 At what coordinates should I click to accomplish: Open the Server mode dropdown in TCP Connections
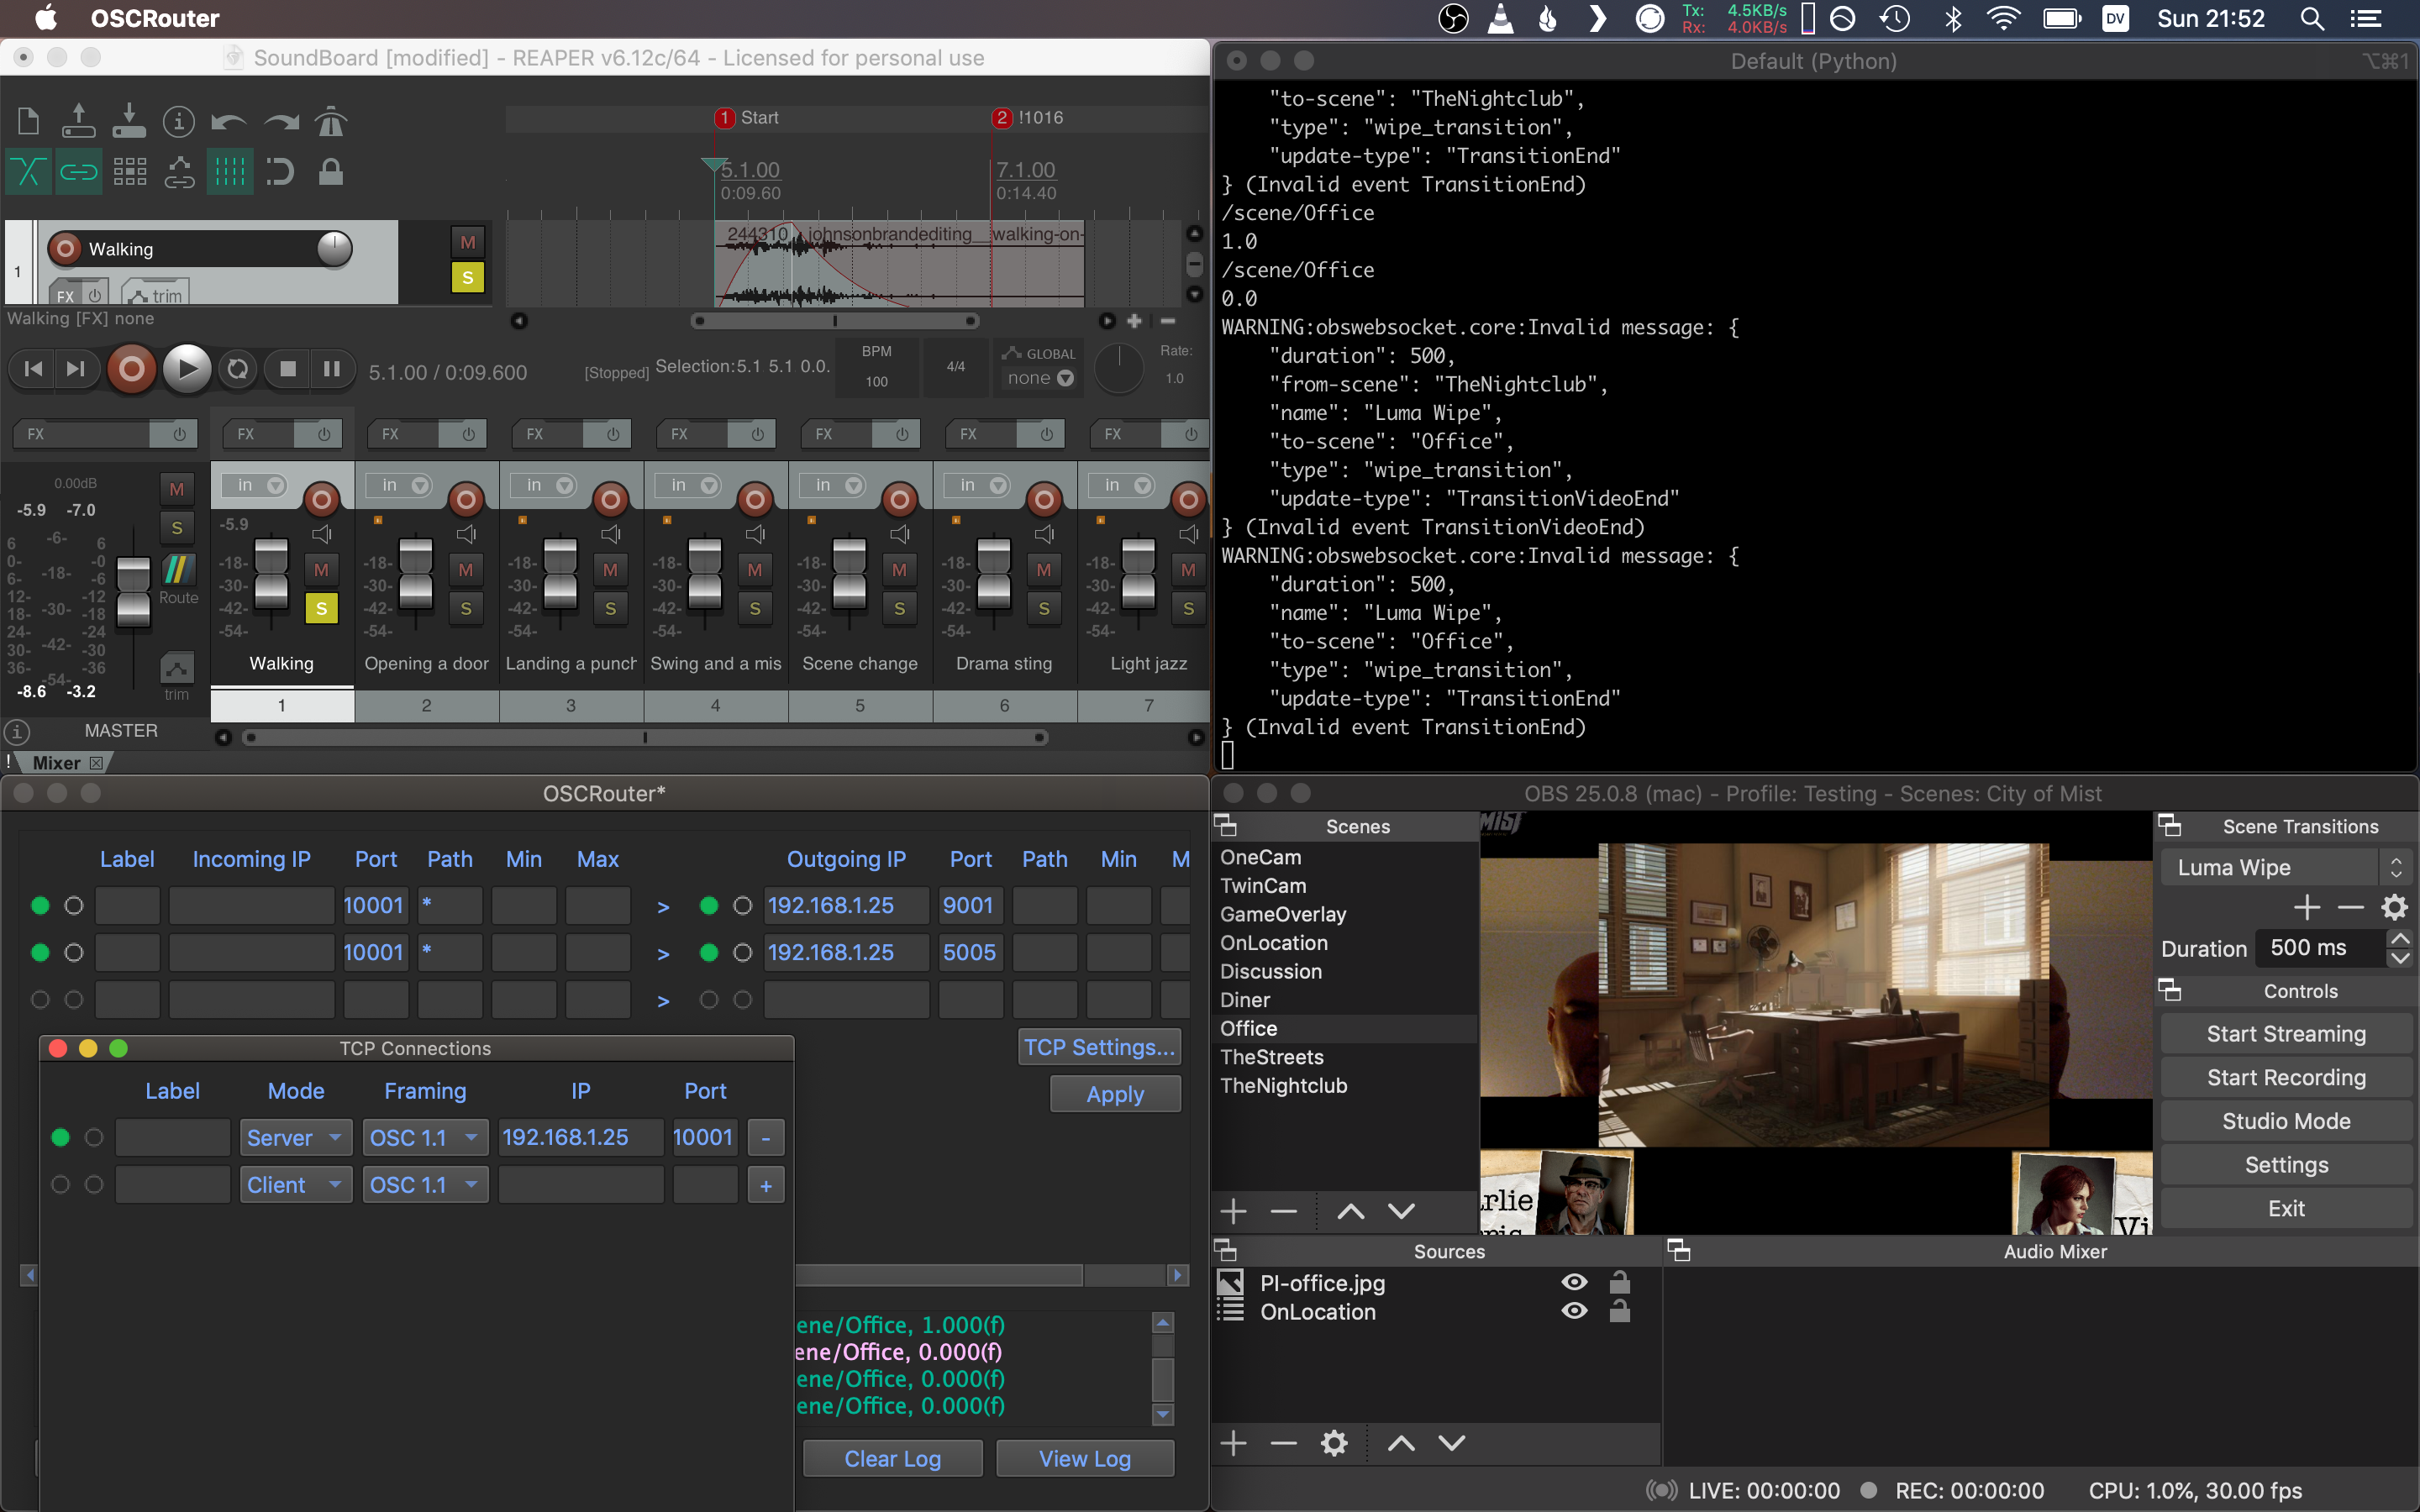click(x=295, y=1137)
